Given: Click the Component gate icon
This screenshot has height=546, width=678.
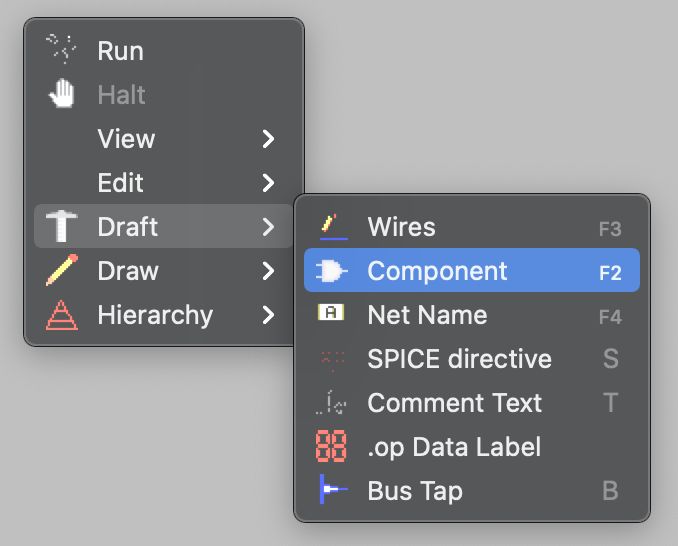Looking at the screenshot, I should 331,271.
